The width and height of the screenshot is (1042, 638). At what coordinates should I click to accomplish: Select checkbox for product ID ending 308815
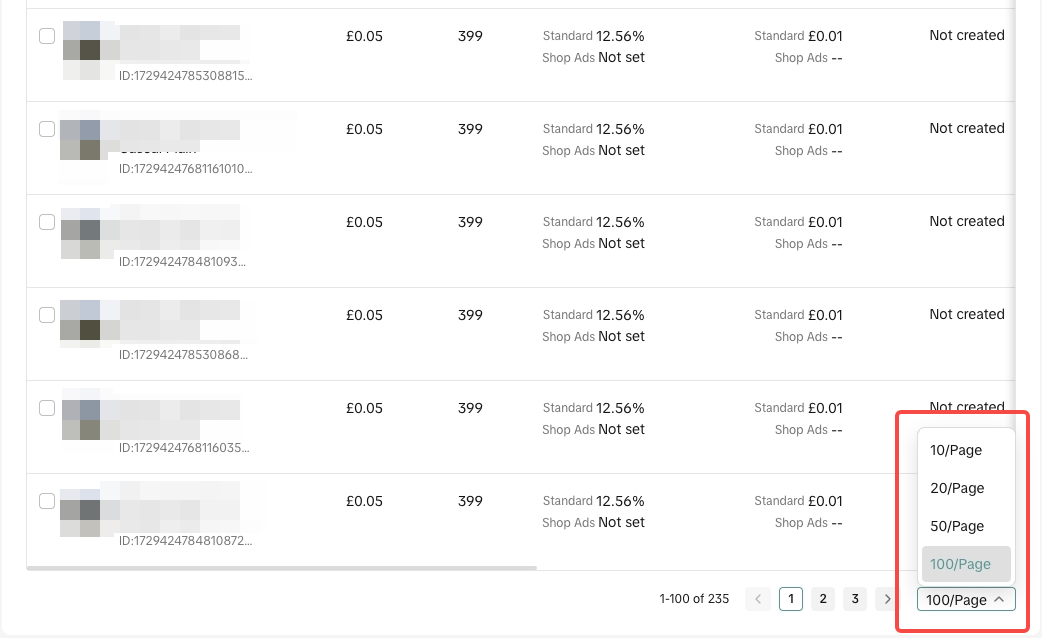pyautogui.click(x=47, y=36)
